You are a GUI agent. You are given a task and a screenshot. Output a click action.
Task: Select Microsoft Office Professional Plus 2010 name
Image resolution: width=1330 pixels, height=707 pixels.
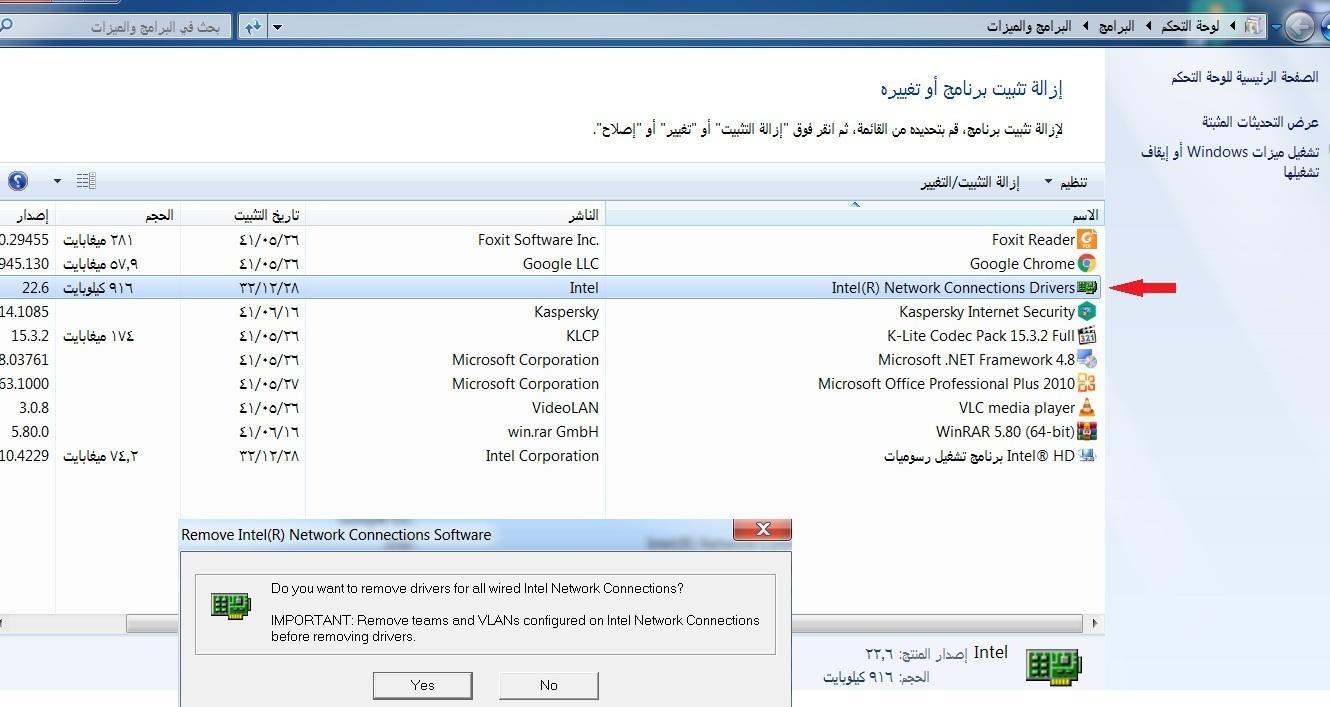pos(946,384)
